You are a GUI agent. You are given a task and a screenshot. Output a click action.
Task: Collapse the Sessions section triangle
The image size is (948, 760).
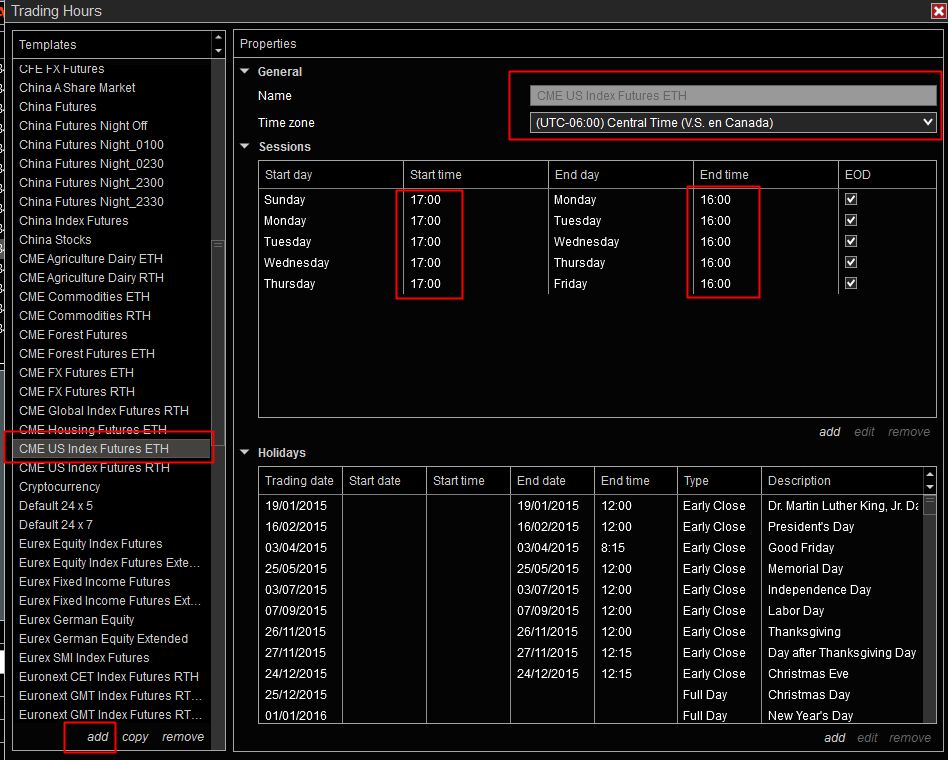(x=246, y=147)
